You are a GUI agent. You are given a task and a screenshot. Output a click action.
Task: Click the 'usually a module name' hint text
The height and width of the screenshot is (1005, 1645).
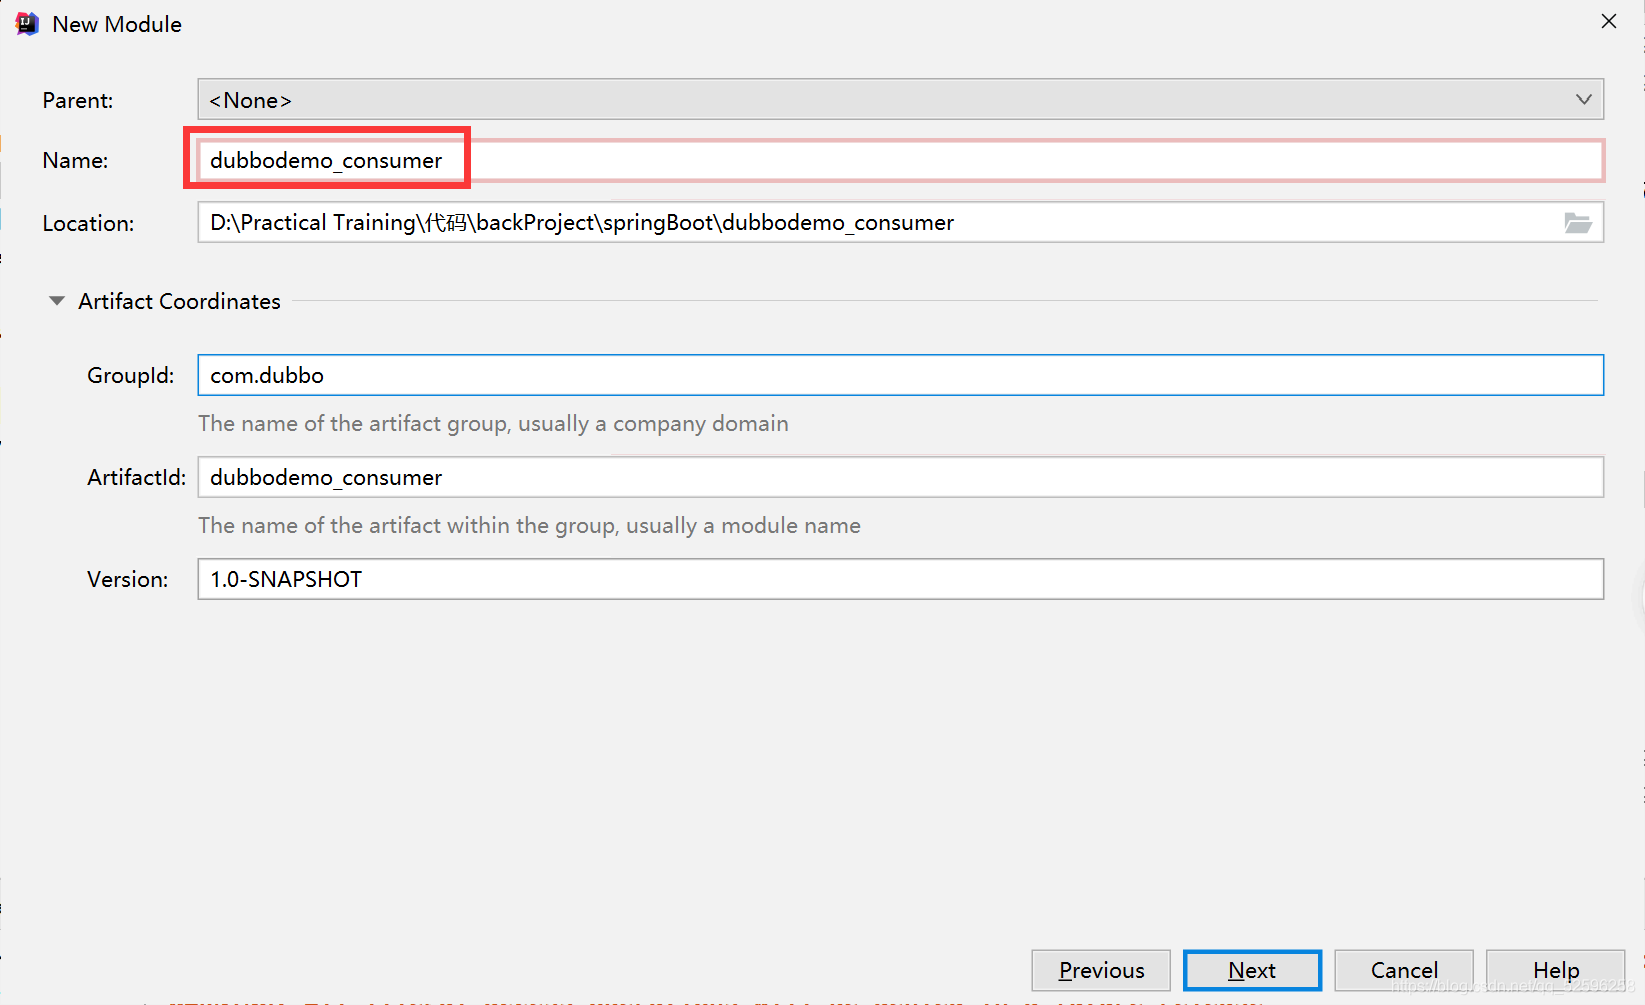(743, 525)
